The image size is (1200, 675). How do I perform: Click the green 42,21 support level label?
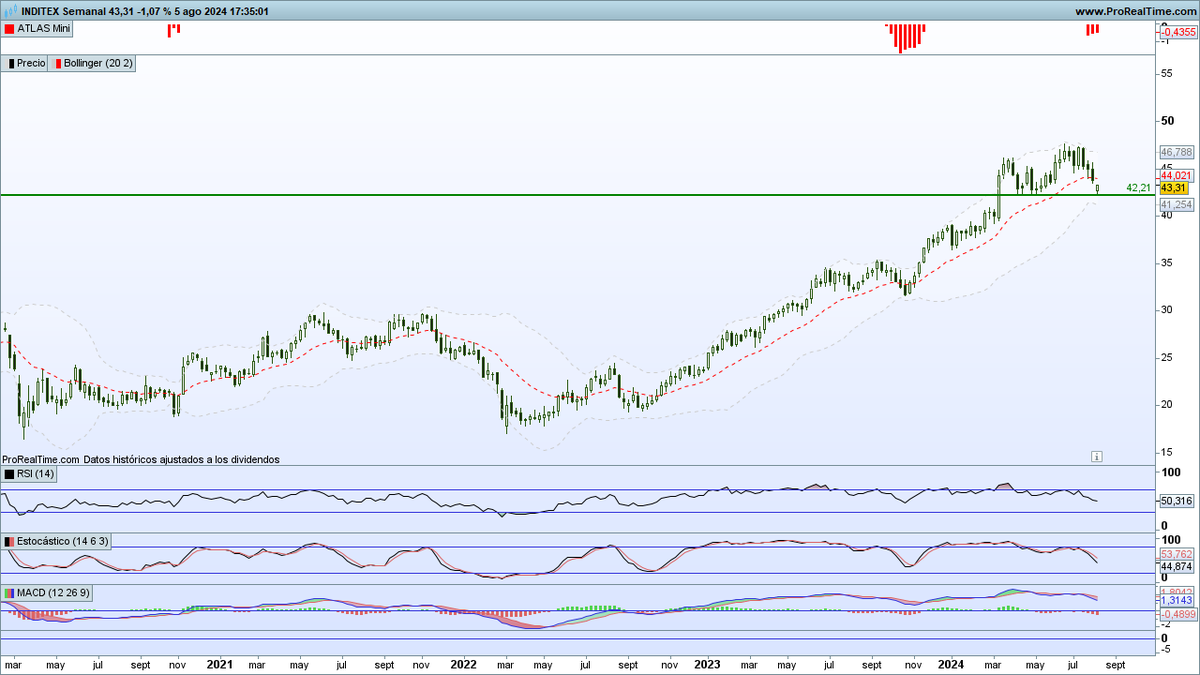(x=1139, y=187)
